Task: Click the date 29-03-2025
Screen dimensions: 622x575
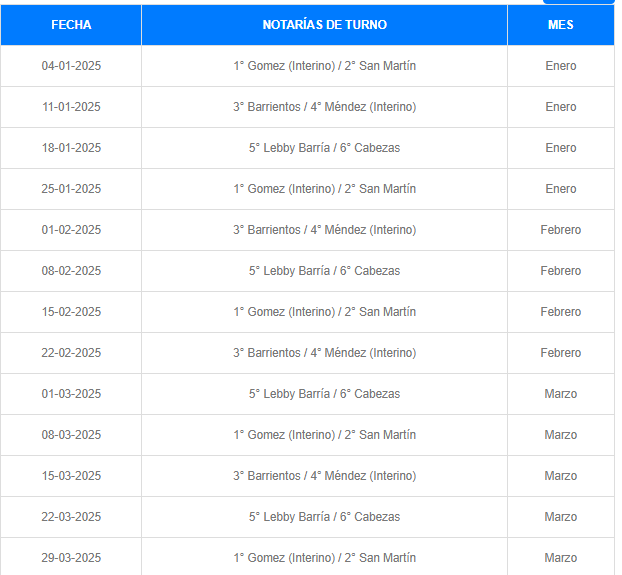Action: click(71, 557)
